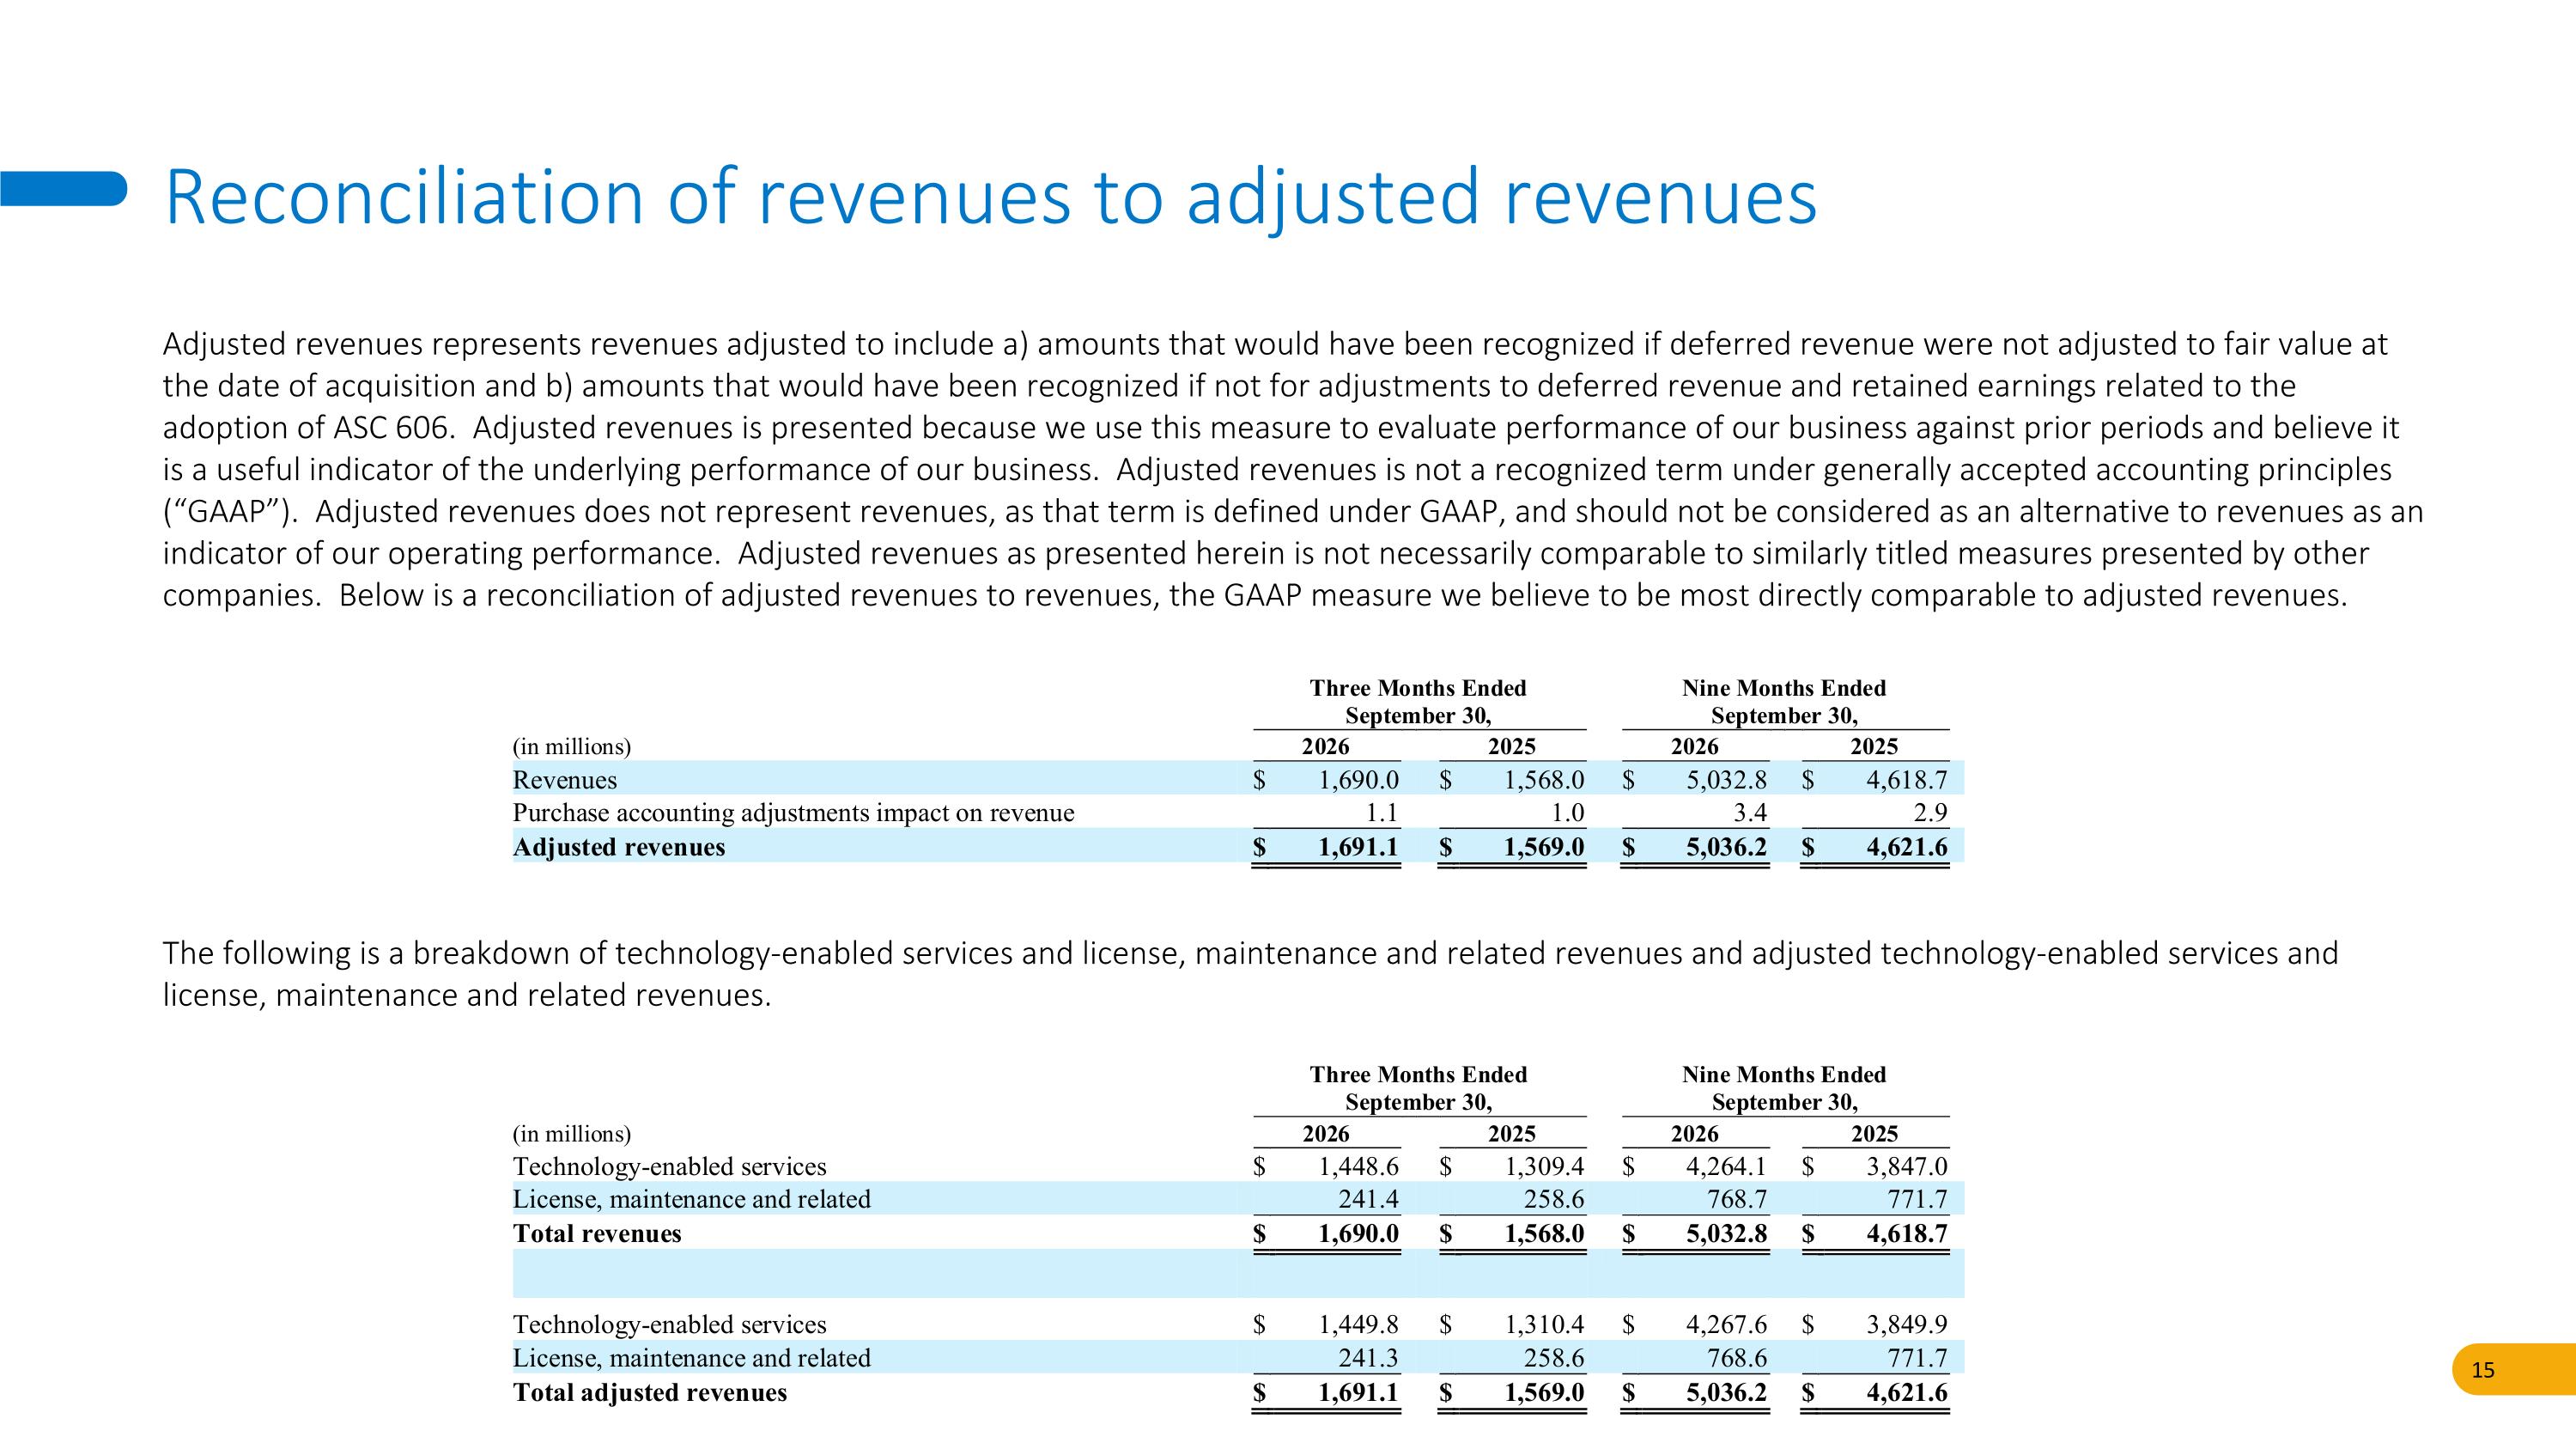Image resolution: width=2576 pixels, height=1449 pixels.
Task: Click the 3,847.0 technology-enabled services value
Action: [1907, 1166]
